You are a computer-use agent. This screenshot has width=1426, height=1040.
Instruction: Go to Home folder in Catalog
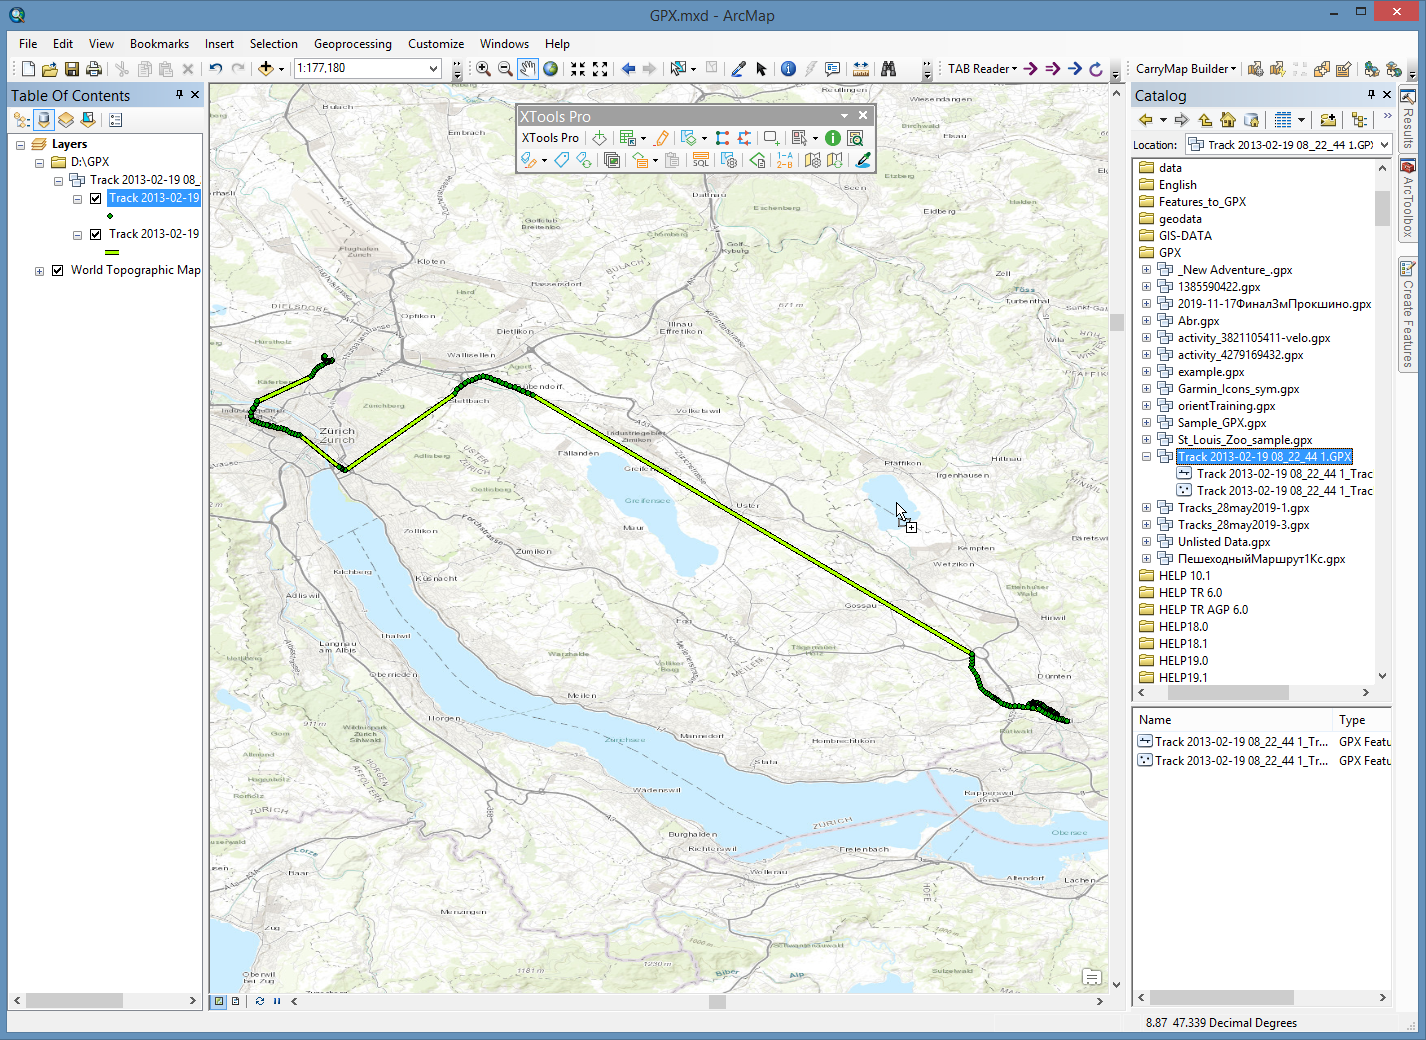click(x=1228, y=120)
